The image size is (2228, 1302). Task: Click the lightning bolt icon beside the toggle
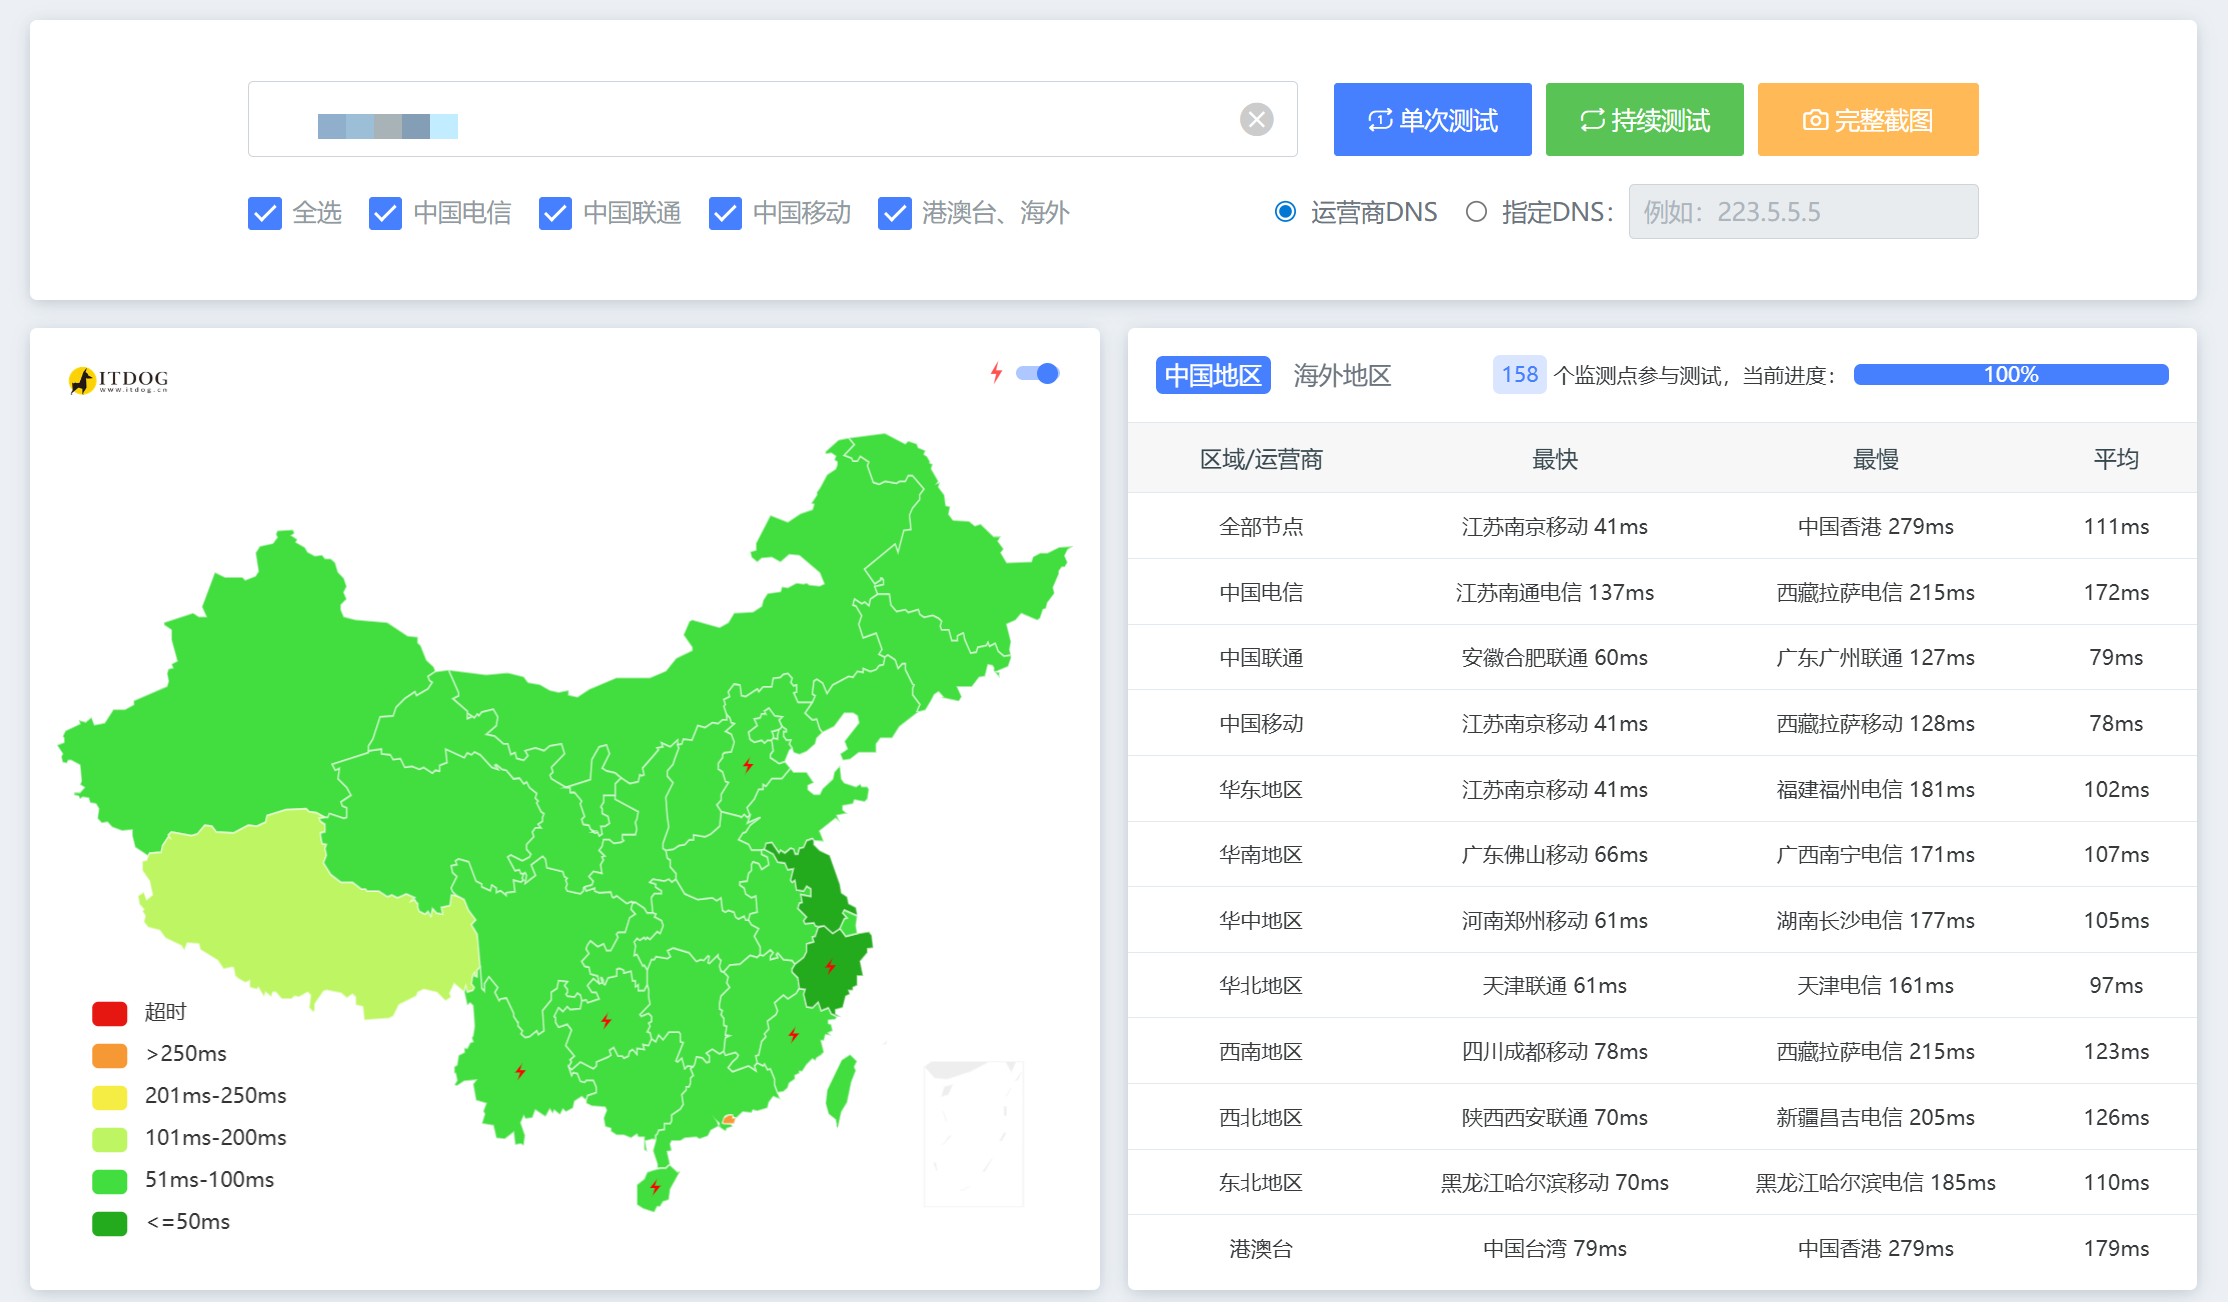996,373
